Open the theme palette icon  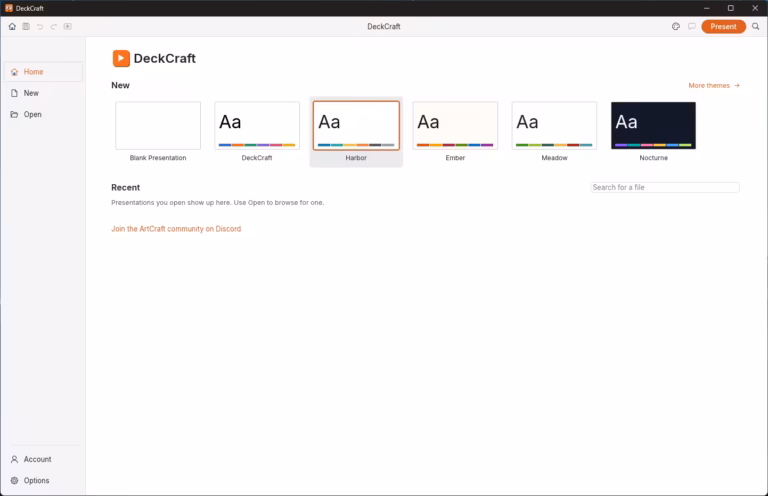[676, 26]
